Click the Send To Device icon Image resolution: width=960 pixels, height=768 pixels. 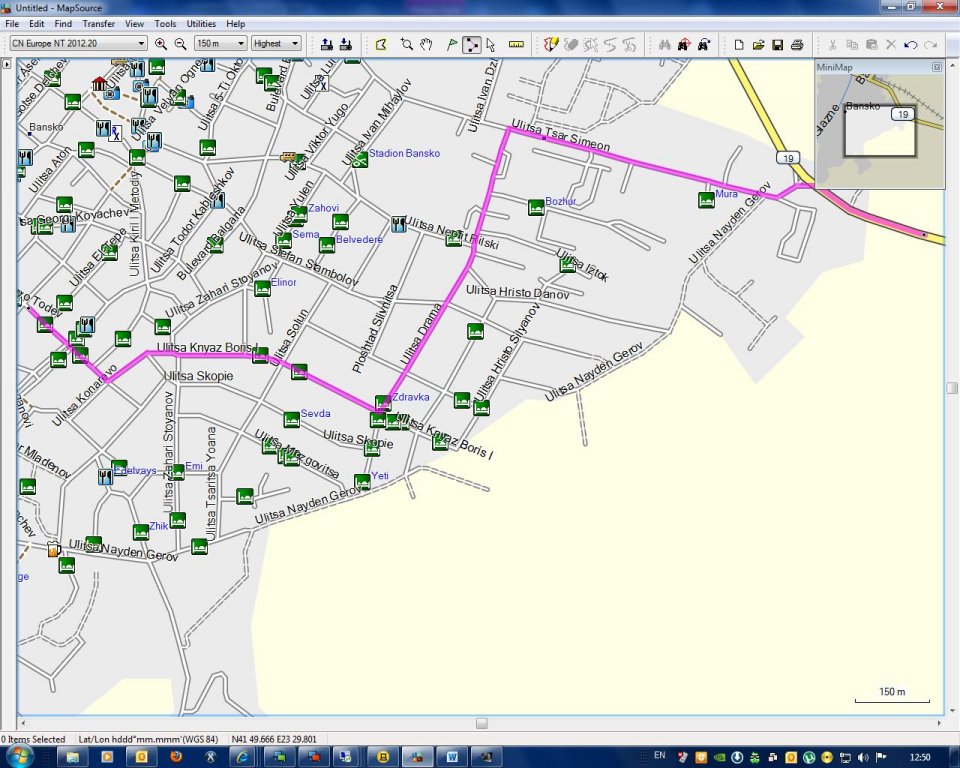[x=327, y=44]
